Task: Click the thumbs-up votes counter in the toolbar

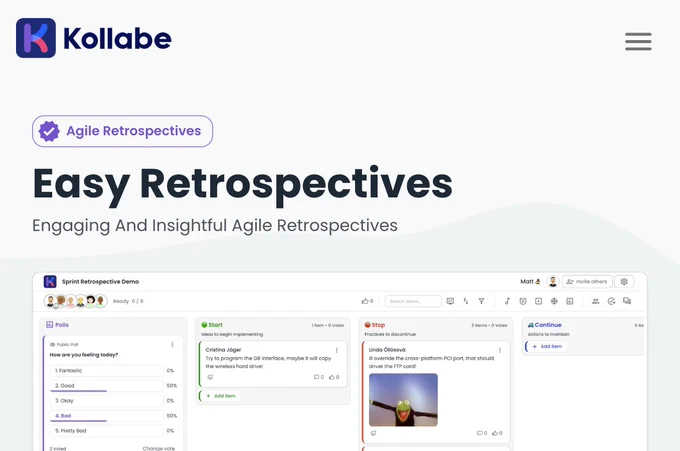Action: click(x=367, y=301)
